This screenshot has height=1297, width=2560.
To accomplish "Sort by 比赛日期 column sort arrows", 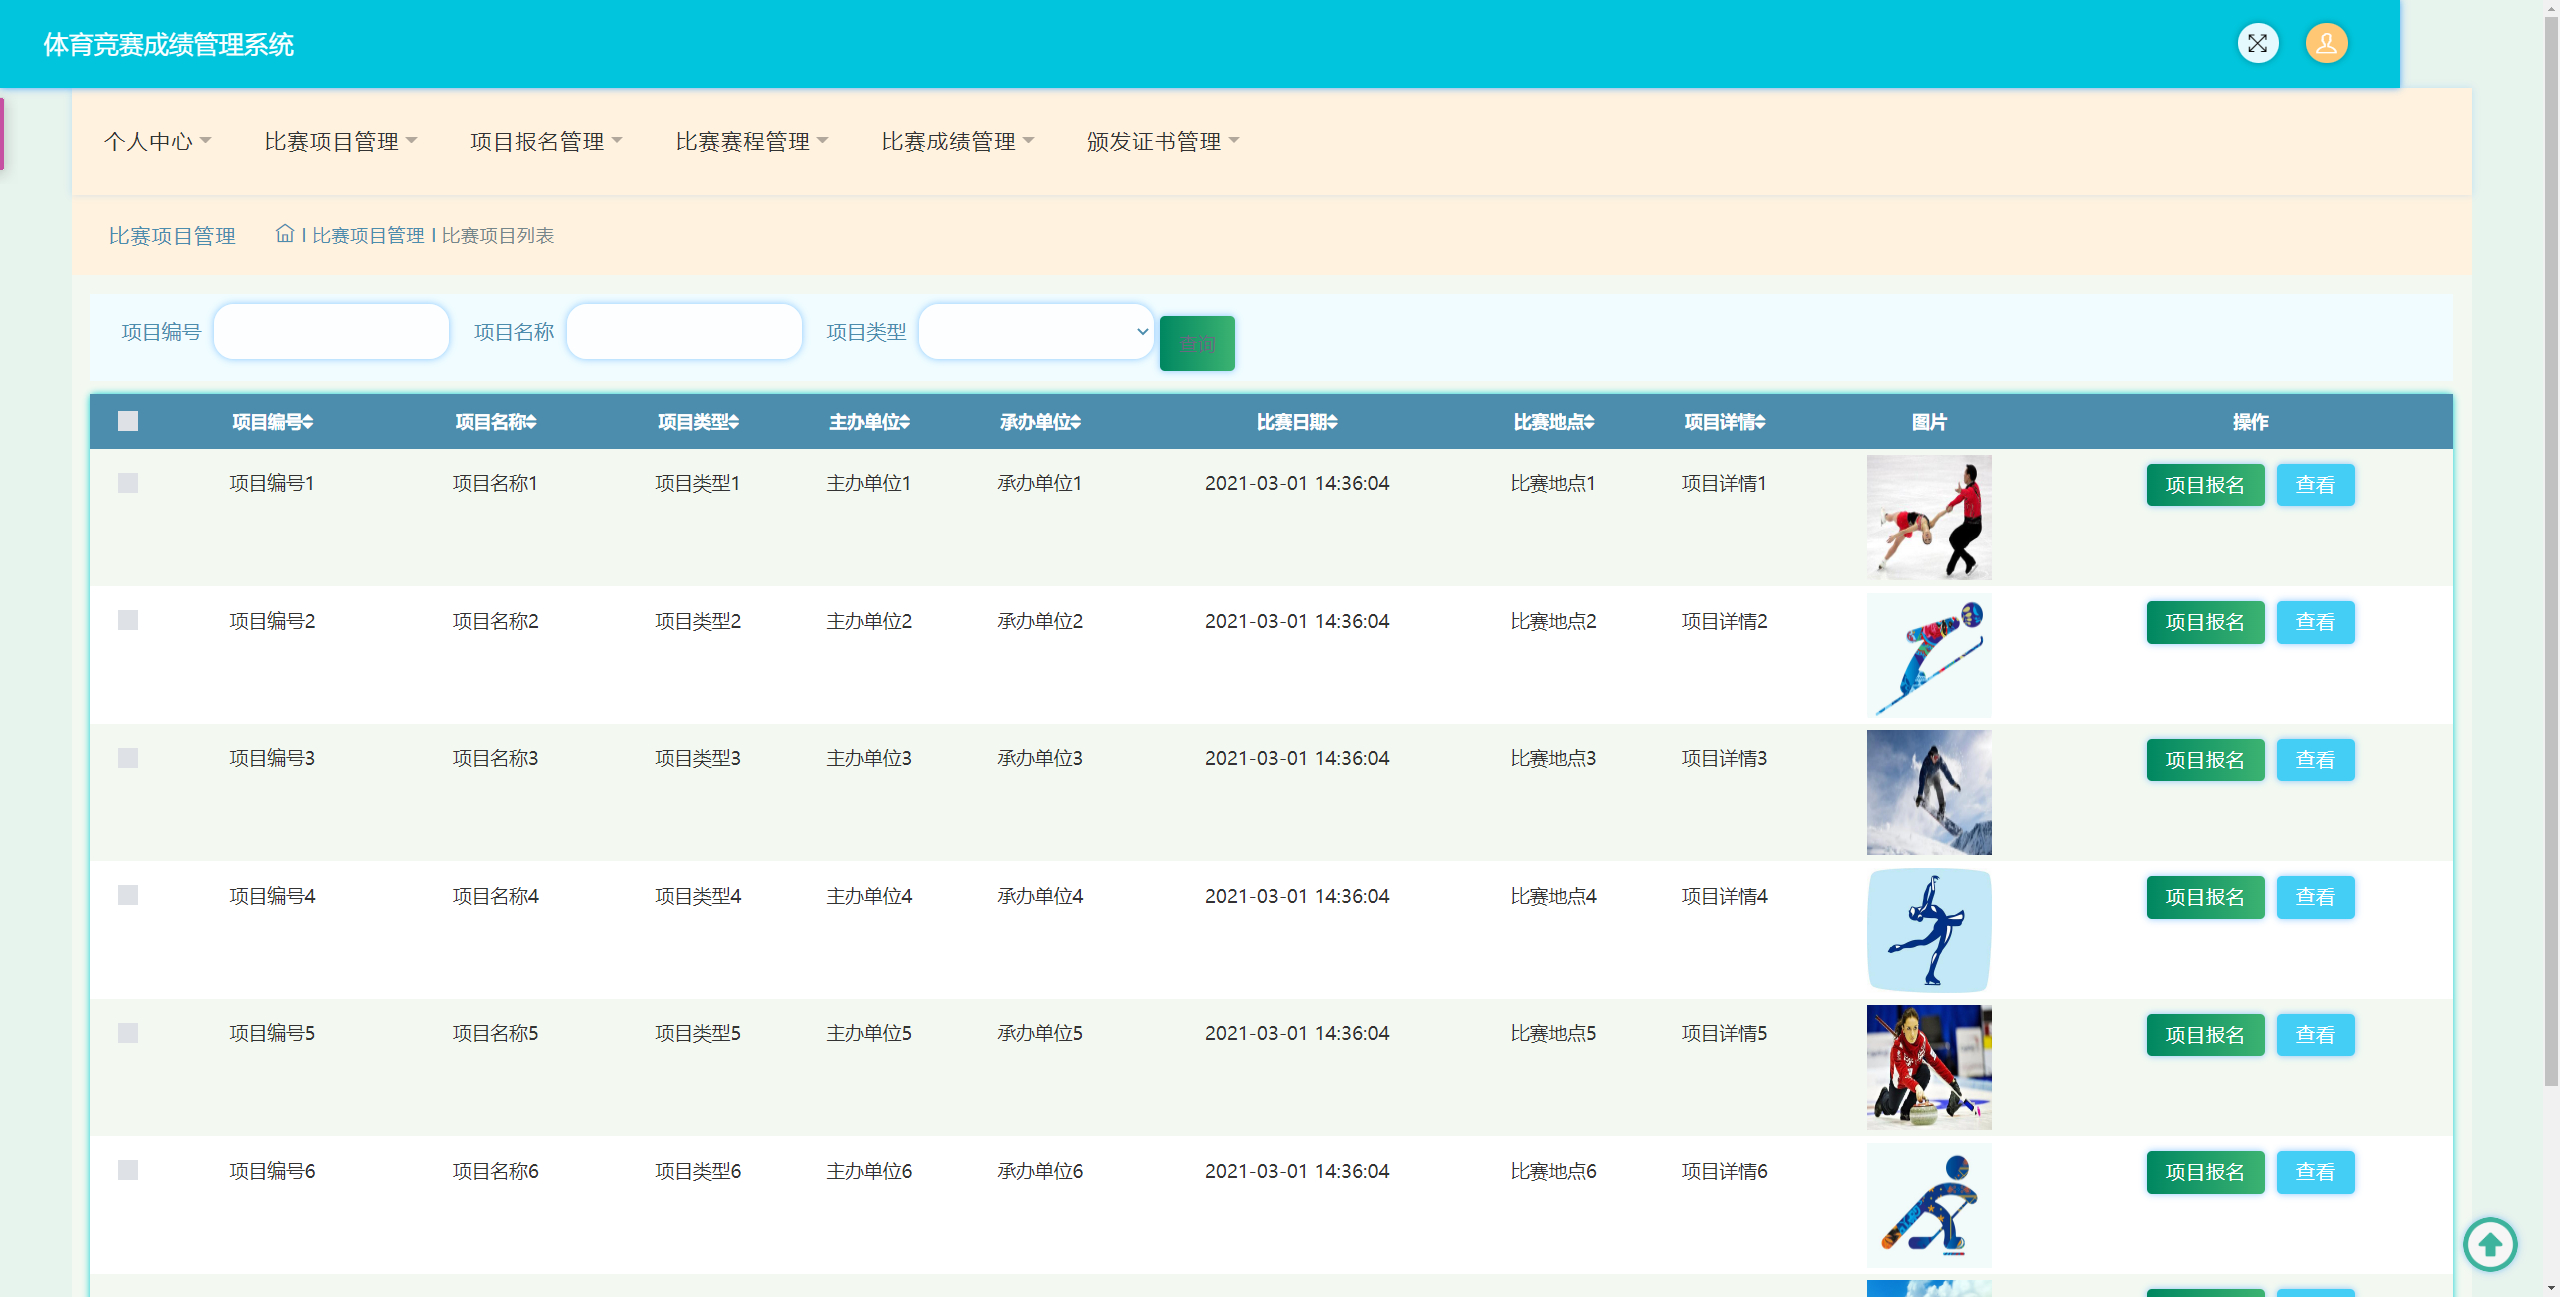I will pos(1333,422).
